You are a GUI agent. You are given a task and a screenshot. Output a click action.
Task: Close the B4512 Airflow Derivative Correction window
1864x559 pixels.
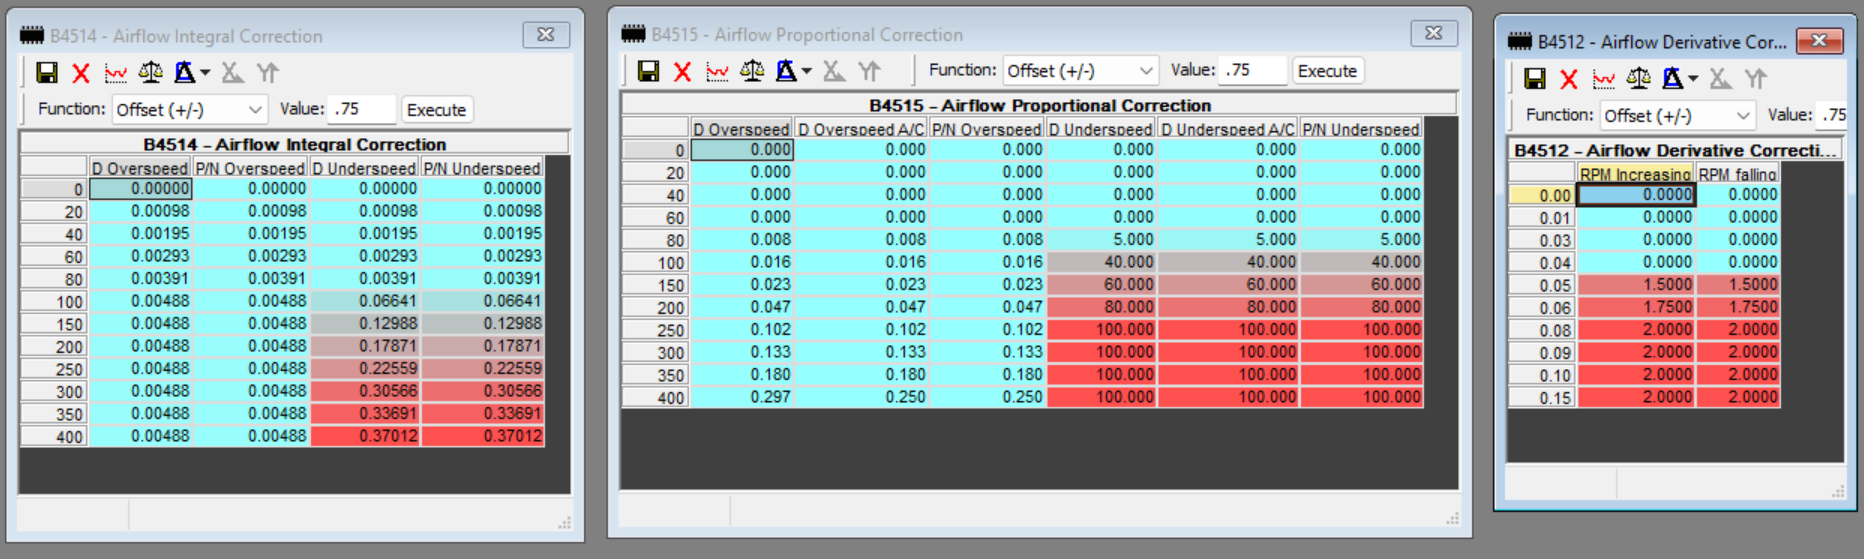tap(1820, 40)
